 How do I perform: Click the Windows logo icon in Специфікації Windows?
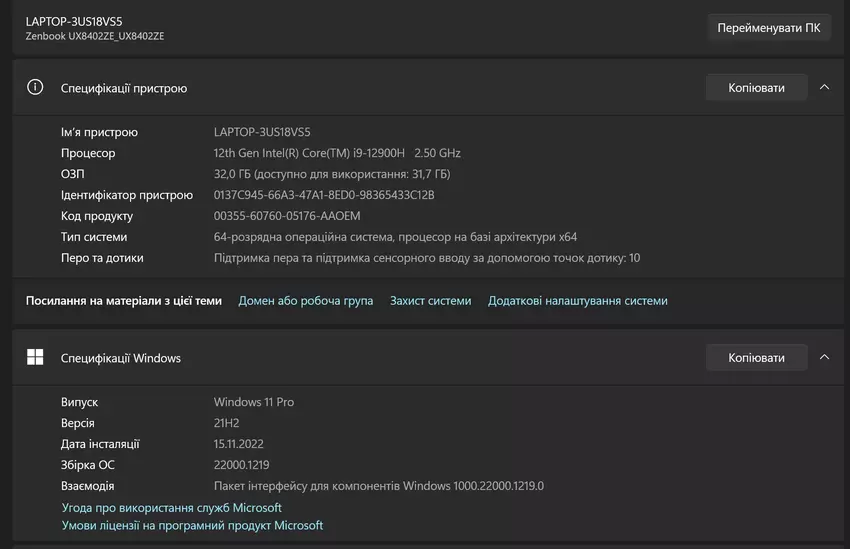35,357
